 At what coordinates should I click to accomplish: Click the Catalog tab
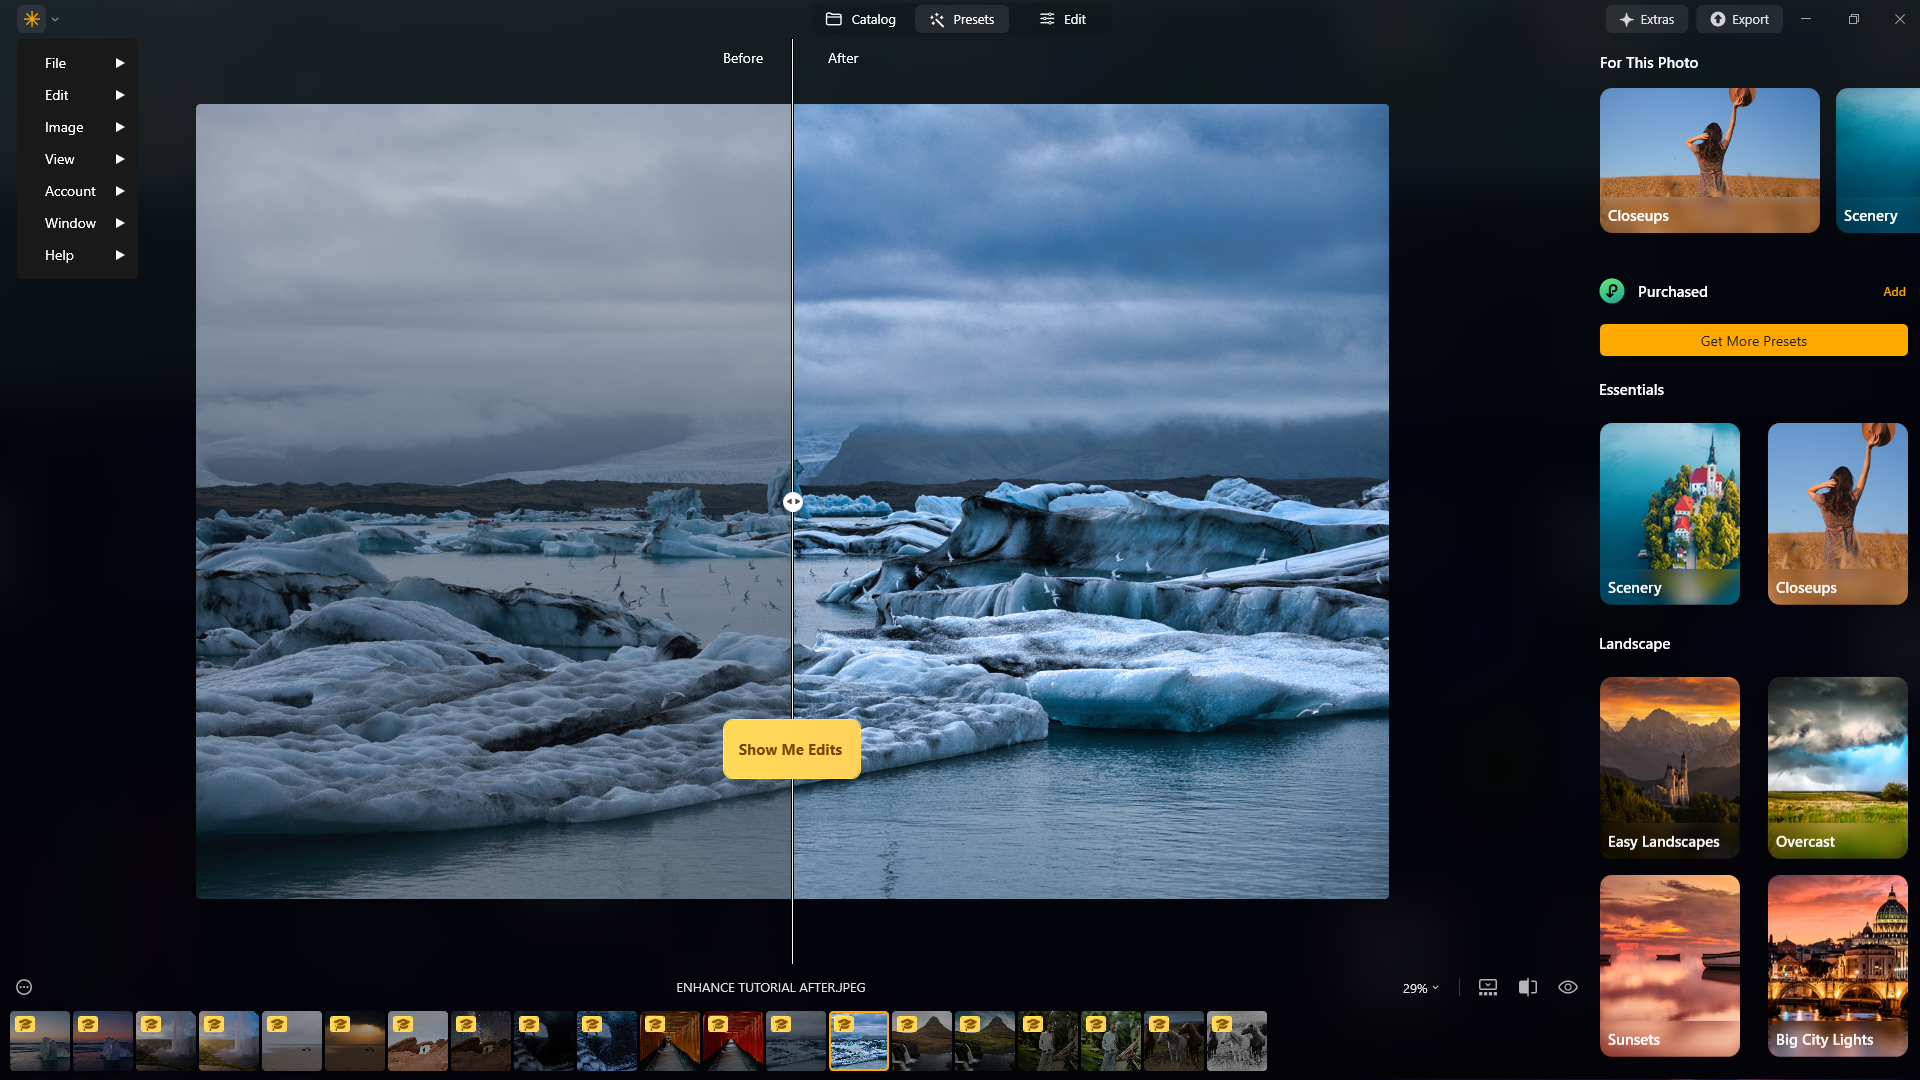tap(860, 18)
